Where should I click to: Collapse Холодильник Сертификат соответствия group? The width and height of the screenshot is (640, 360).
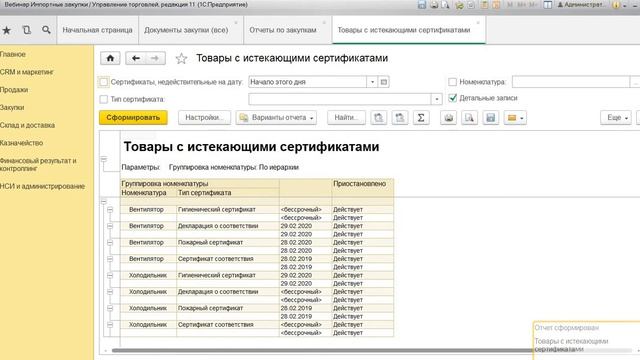pos(110,325)
